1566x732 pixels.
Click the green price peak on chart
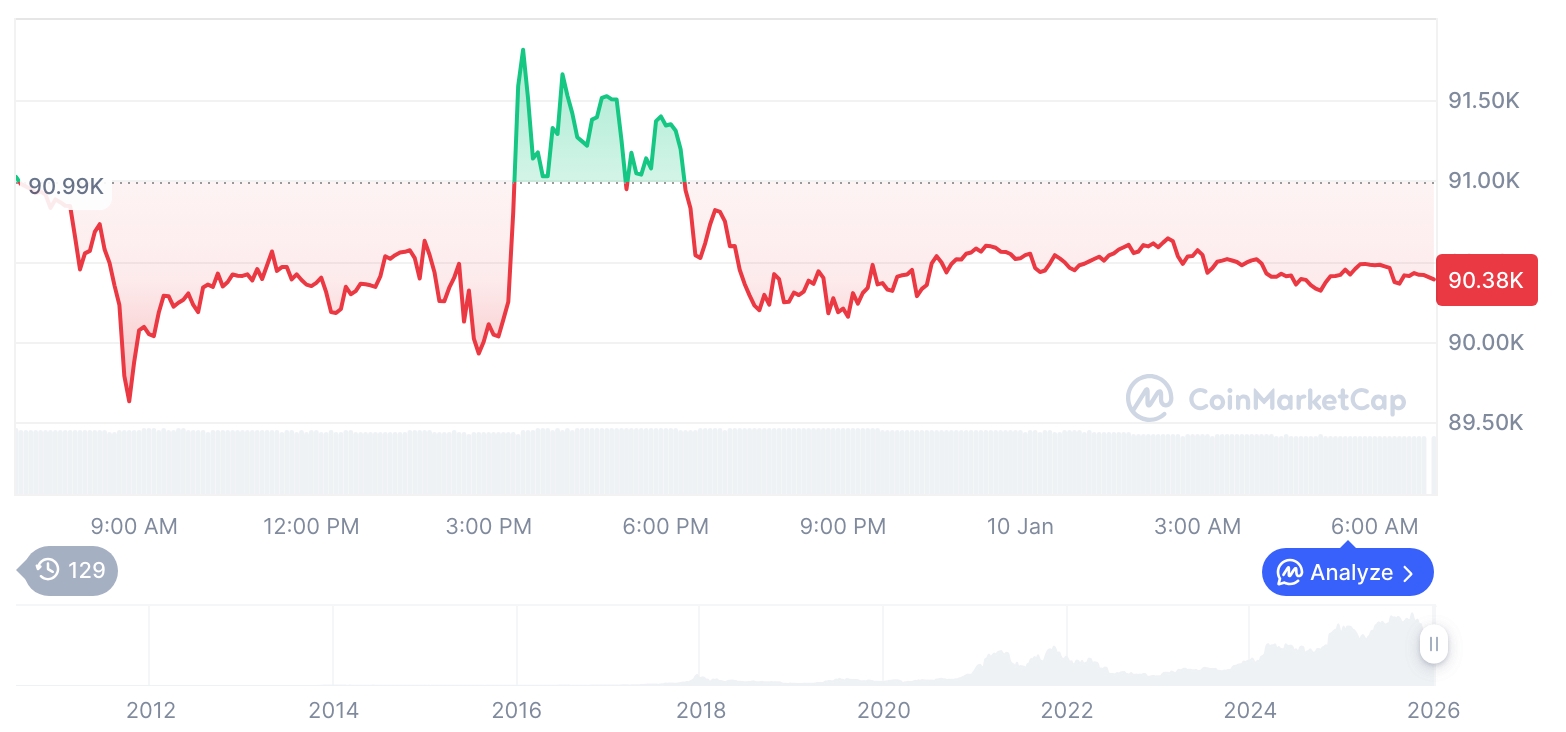coord(523,49)
